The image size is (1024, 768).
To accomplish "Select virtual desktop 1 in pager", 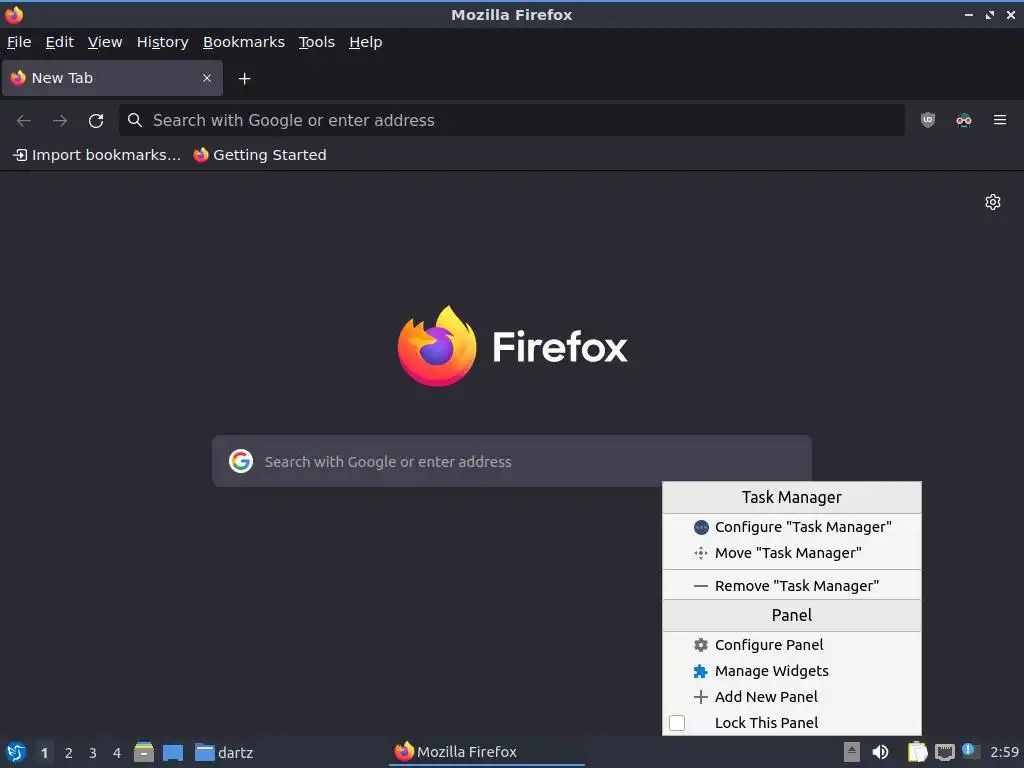I will tap(44, 752).
